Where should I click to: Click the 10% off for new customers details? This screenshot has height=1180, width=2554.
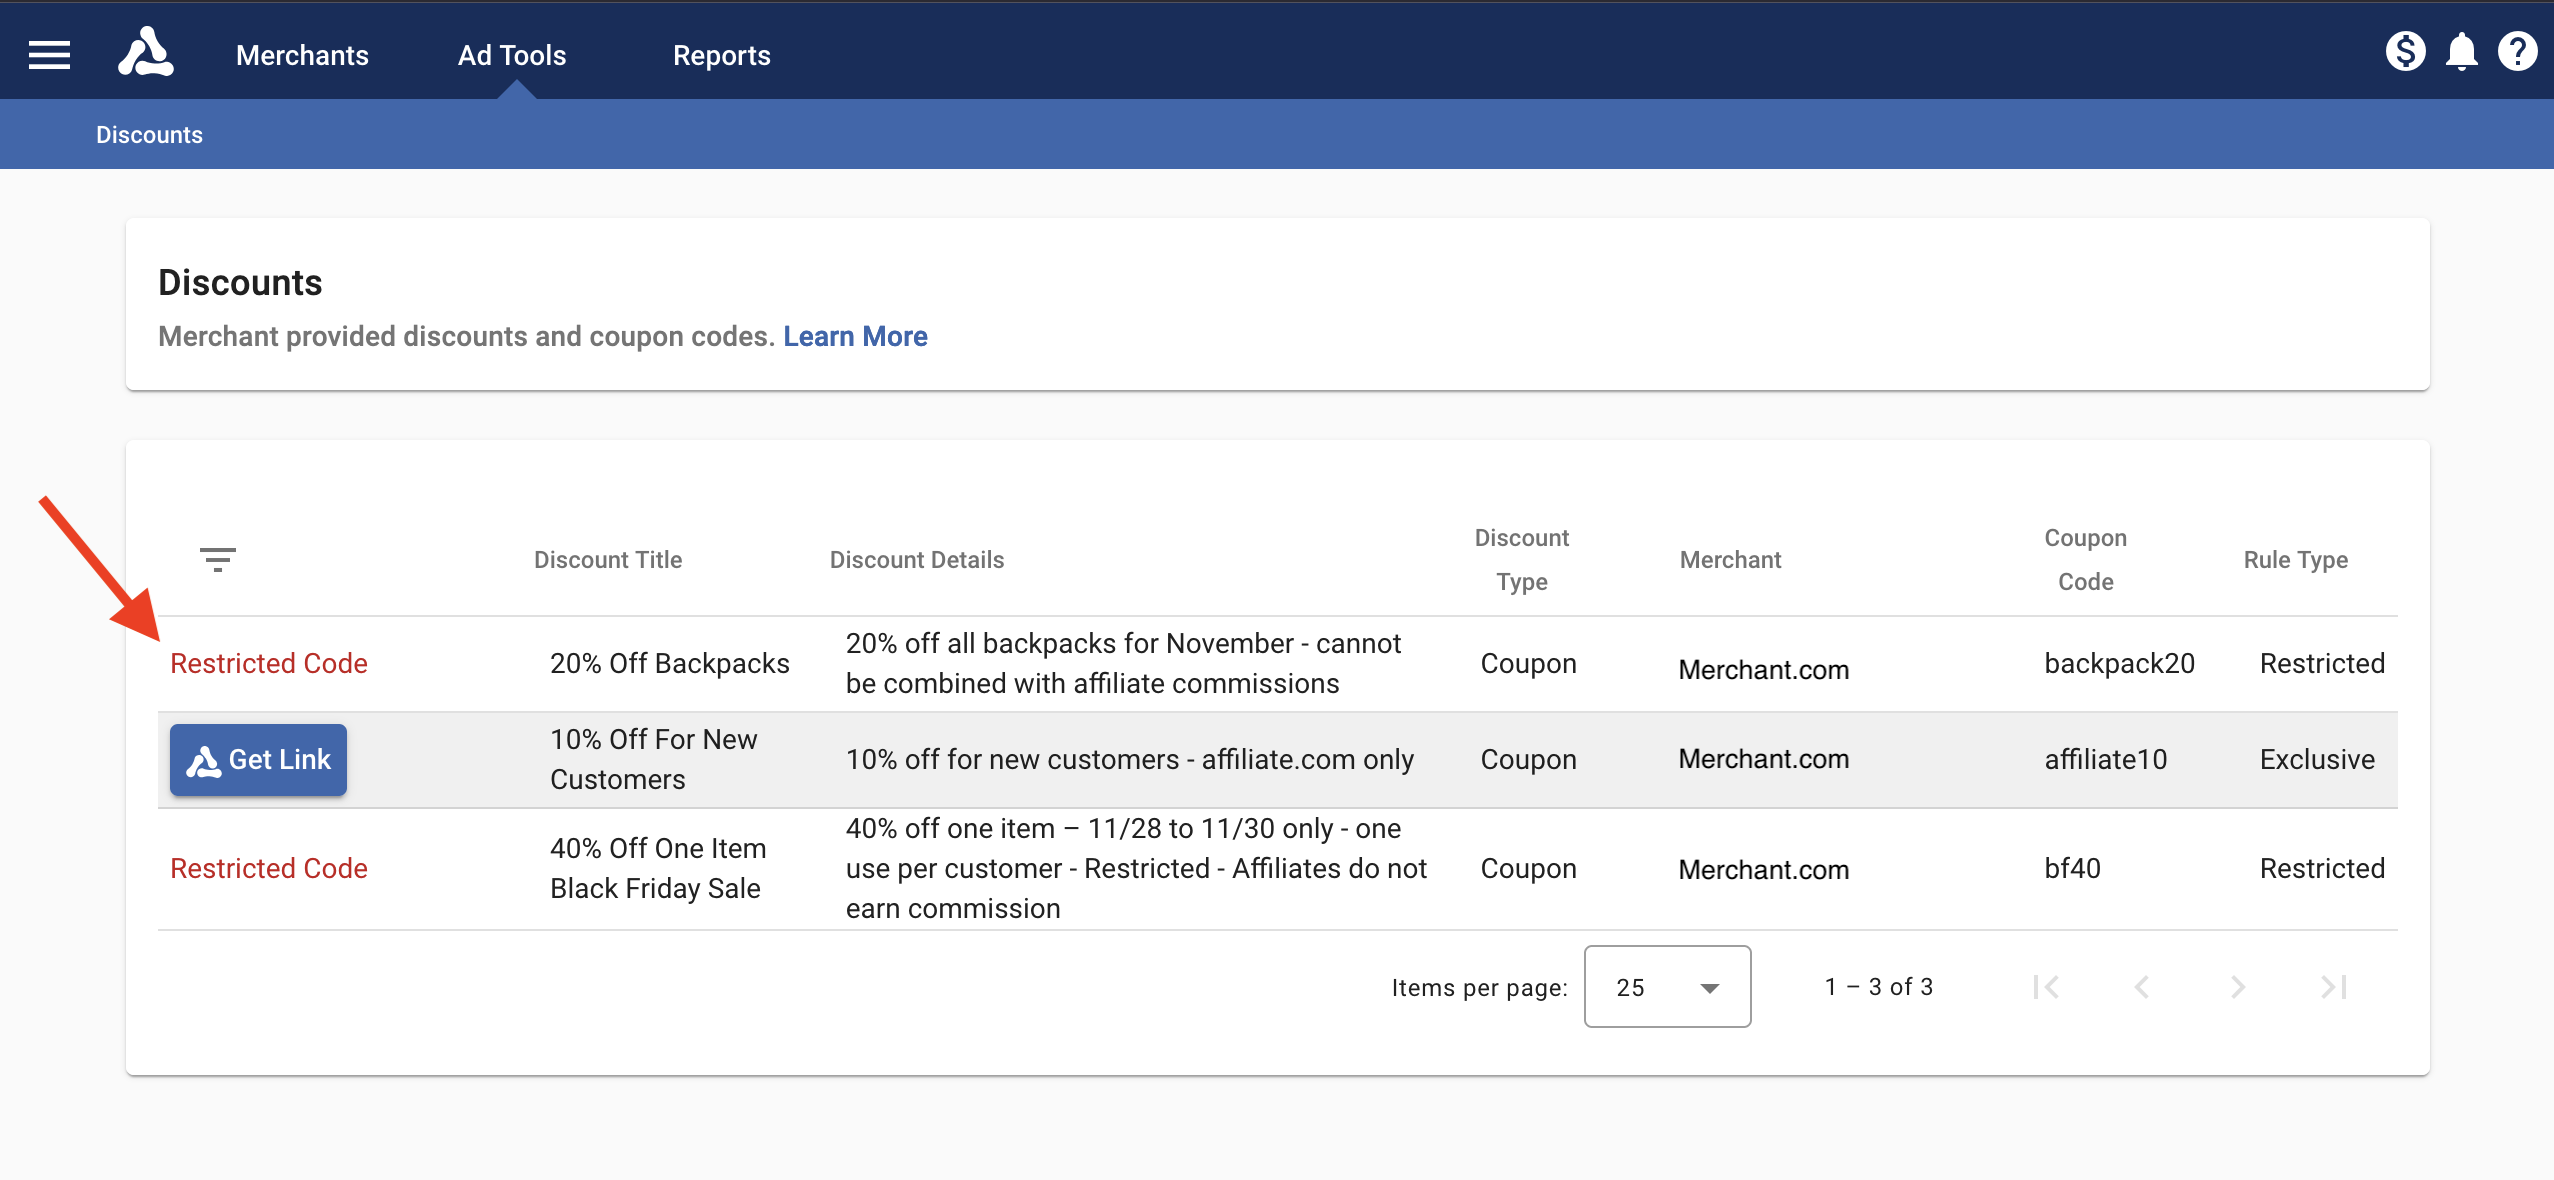click(x=1130, y=759)
